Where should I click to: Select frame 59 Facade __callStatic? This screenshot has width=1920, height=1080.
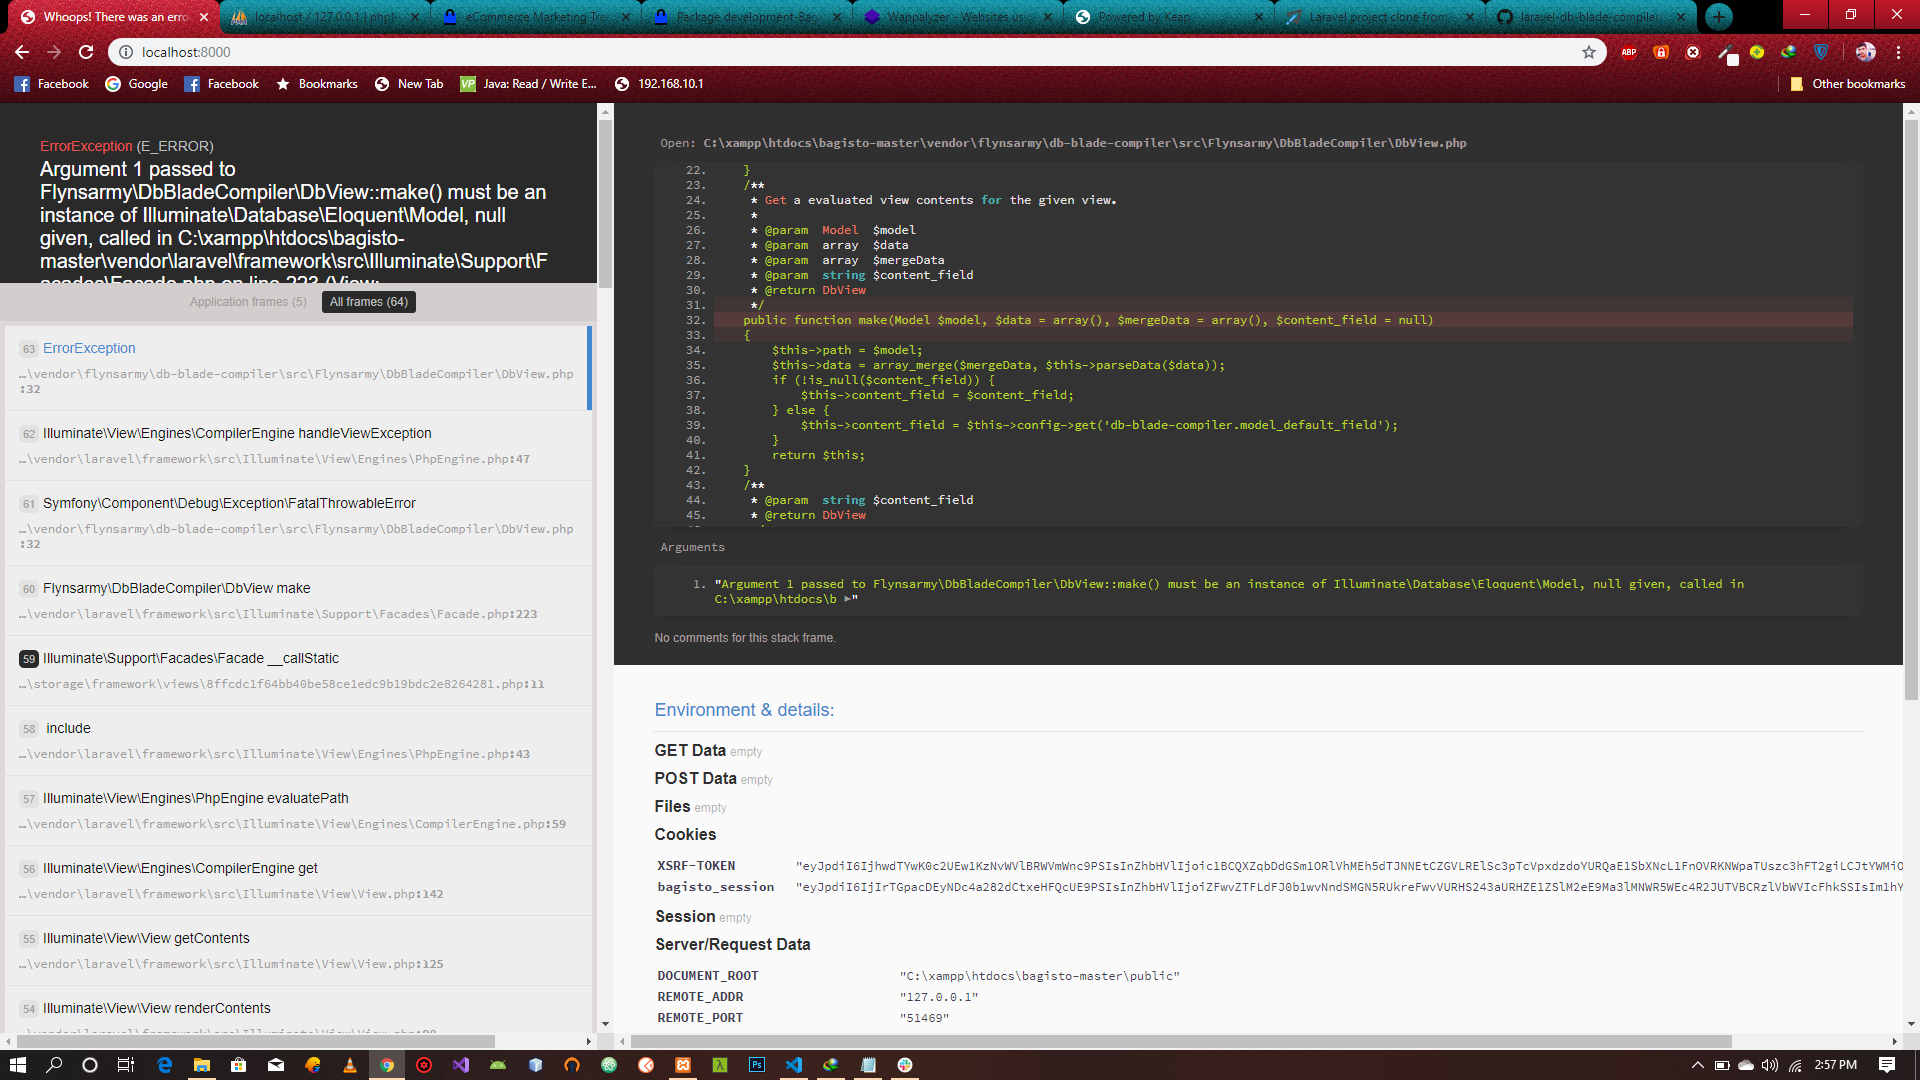(297, 670)
